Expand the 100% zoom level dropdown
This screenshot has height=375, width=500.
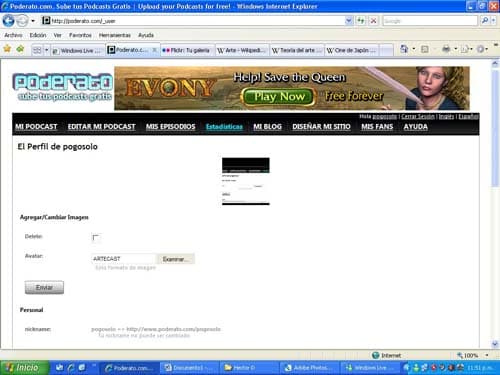[487, 355]
